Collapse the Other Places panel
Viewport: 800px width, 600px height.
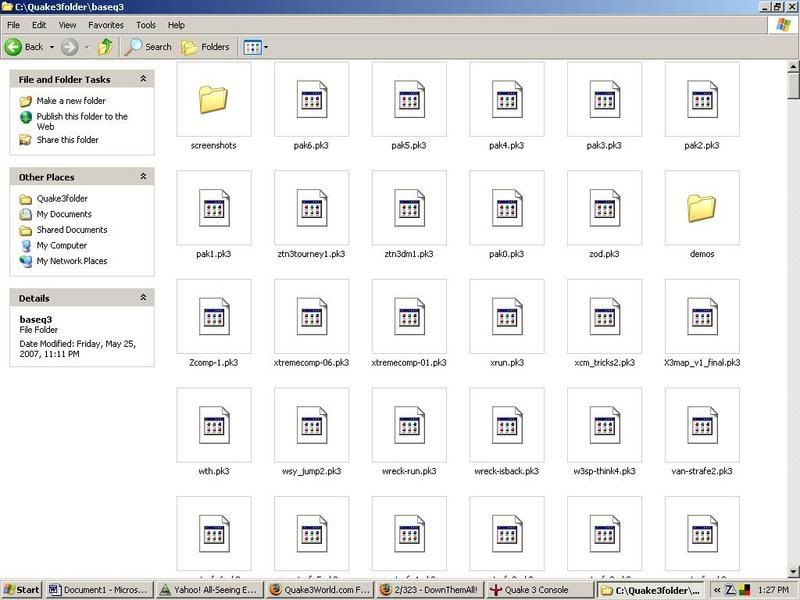143,177
